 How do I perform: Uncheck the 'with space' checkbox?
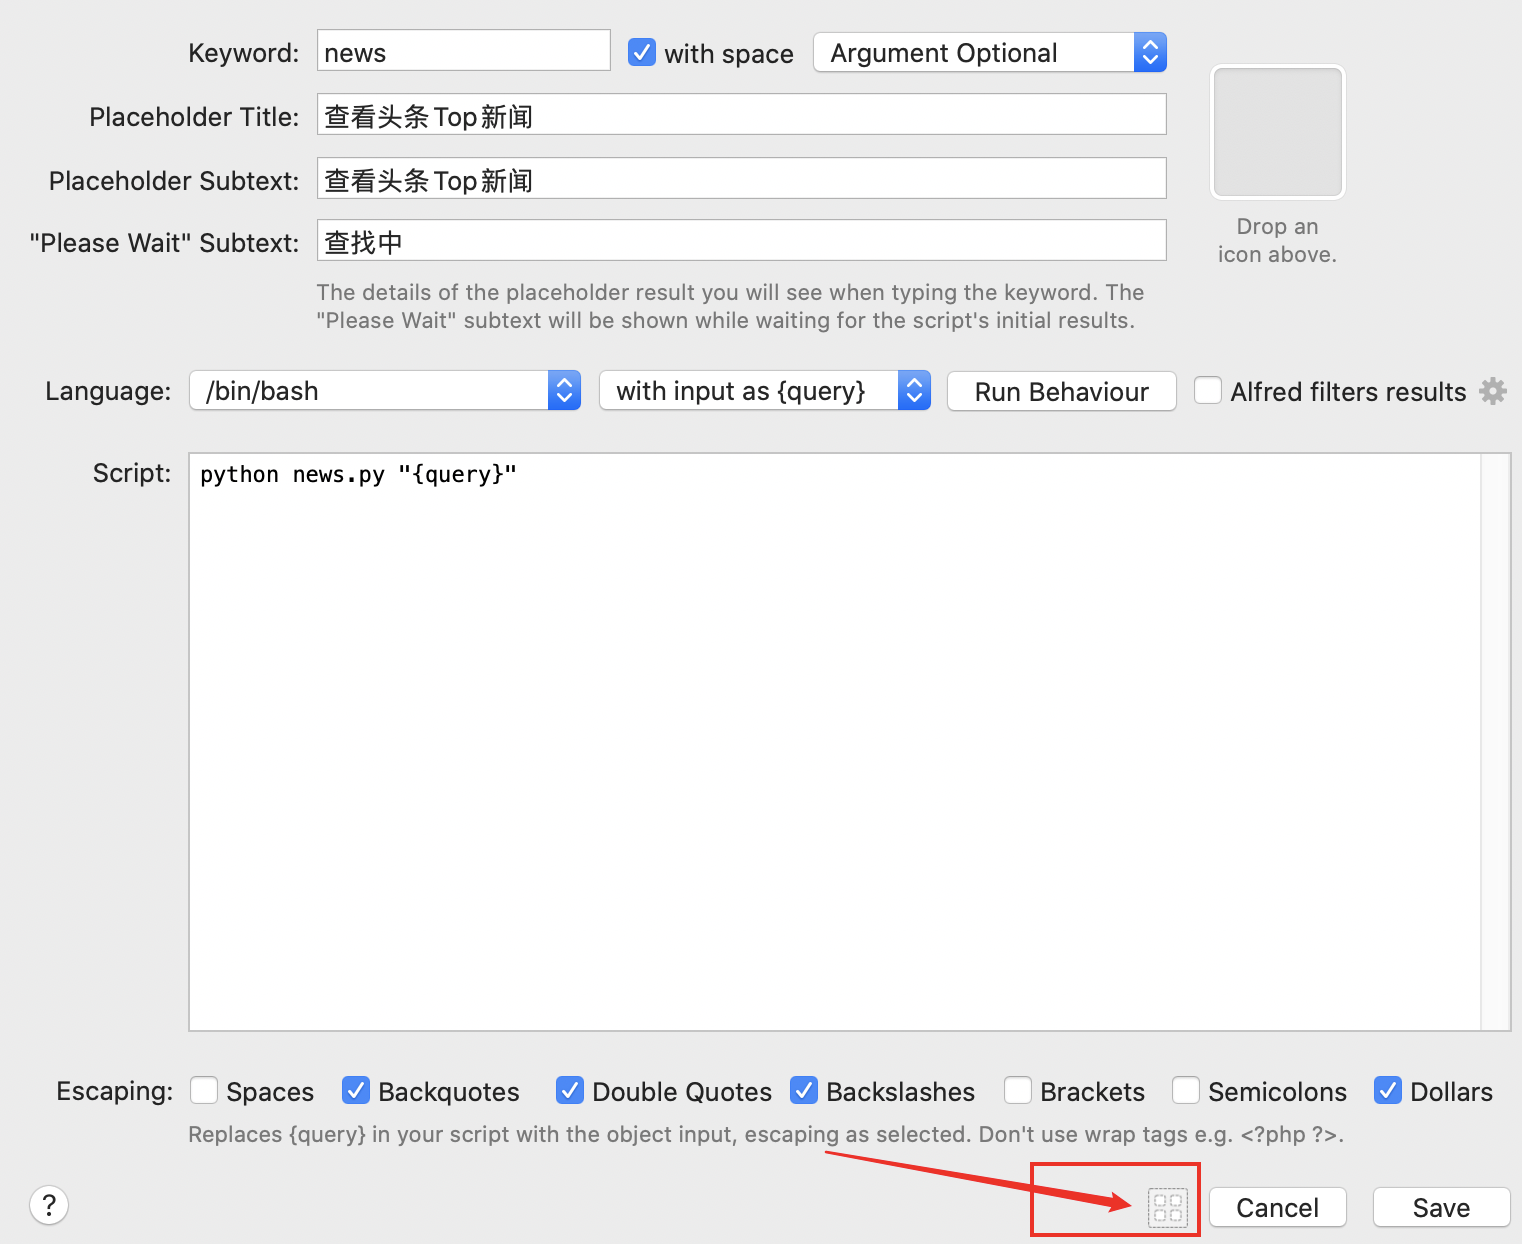(x=642, y=52)
